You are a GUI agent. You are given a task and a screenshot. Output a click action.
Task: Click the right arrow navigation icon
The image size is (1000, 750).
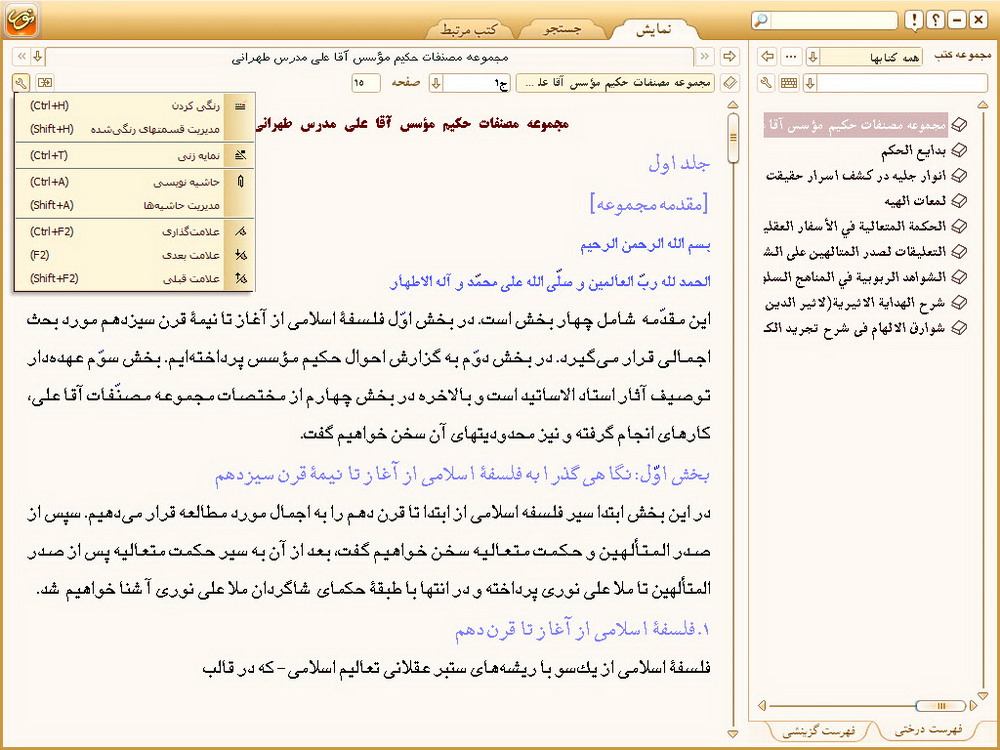coord(729,56)
